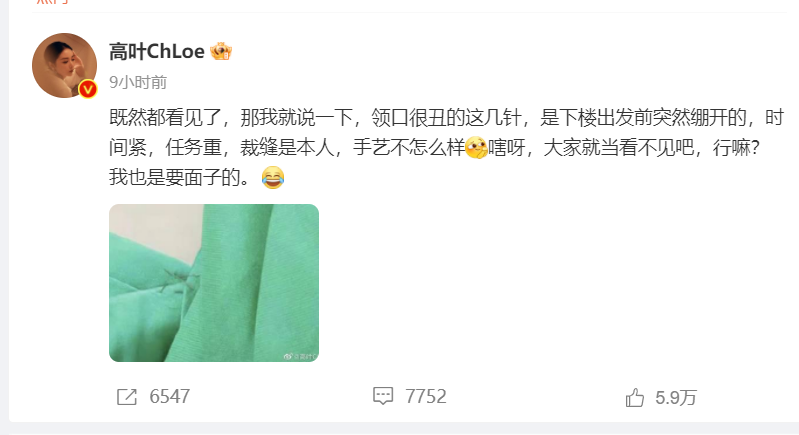Viewport: 799px width, 435px height.
Task: Open the green clothing photo thumbnail
Action: pos(214,283)
